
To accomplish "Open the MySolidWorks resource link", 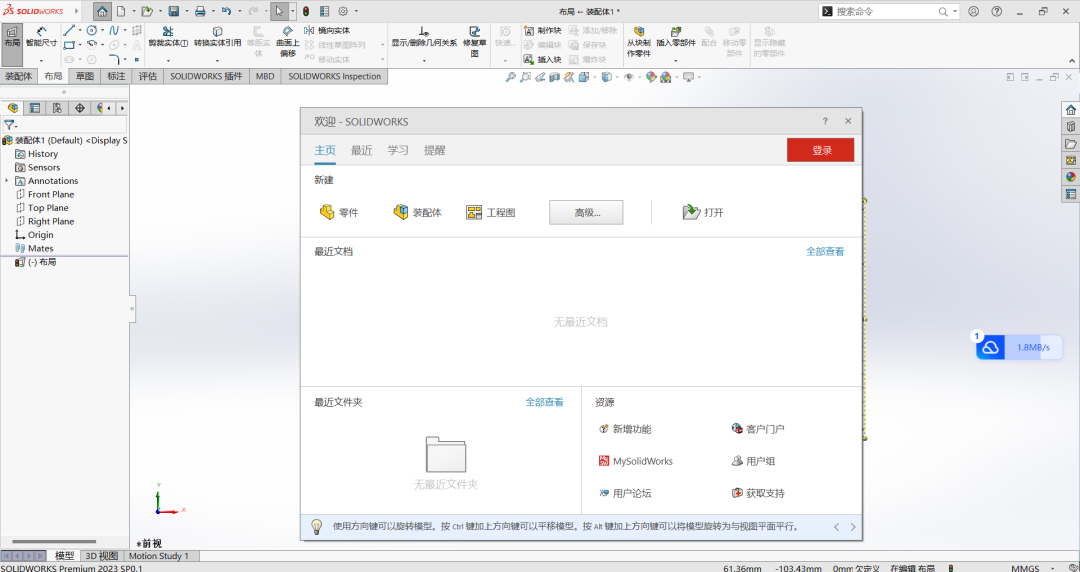I will pos(636,461).
